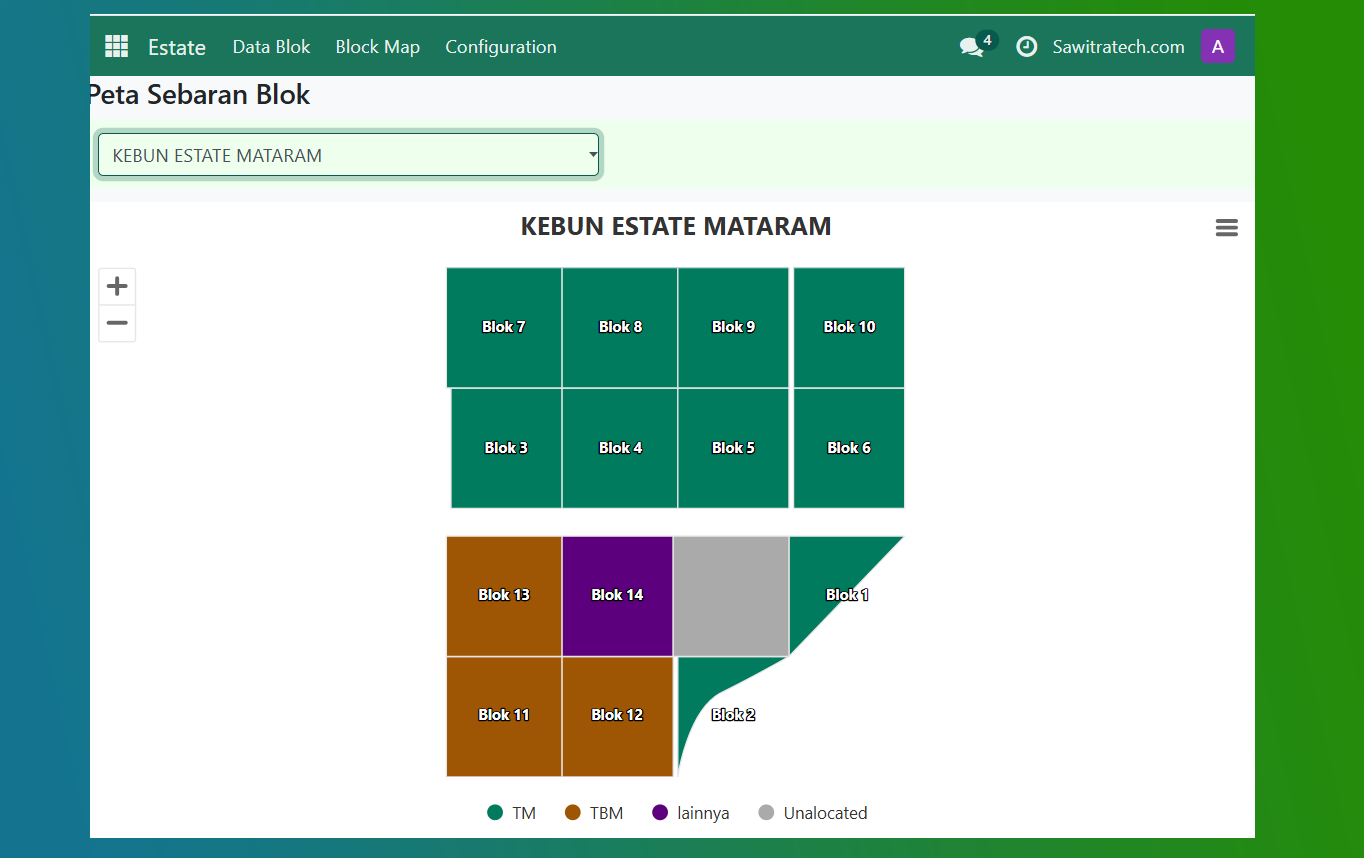Toggle TM series in the legend
This screenshot has height=858, width=1364.
click(512, 813)
